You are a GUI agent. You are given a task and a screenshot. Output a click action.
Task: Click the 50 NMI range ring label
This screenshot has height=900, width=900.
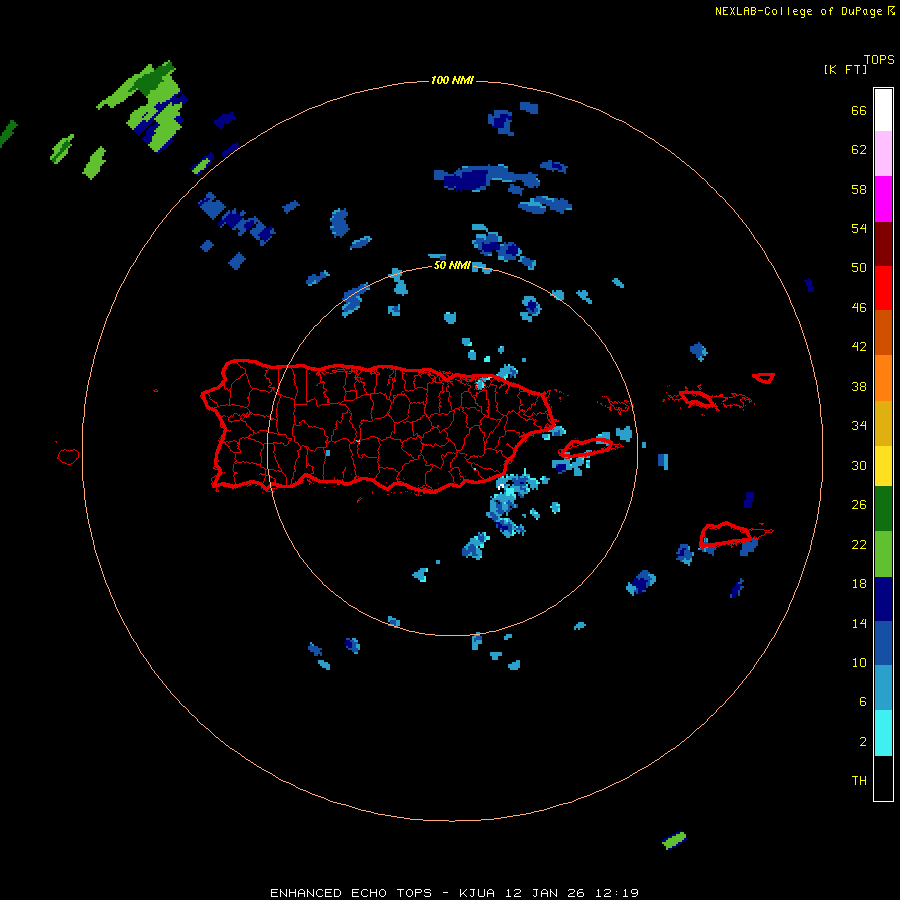pos(452,265)
